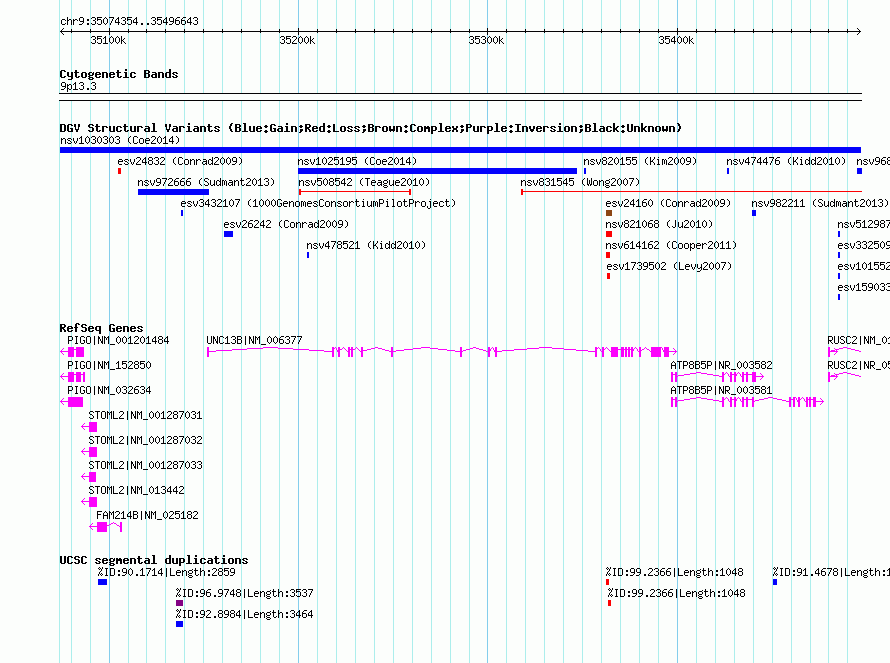Click the 35400k ruler tick label
890x663 pixels.
(x=676, y=40)
